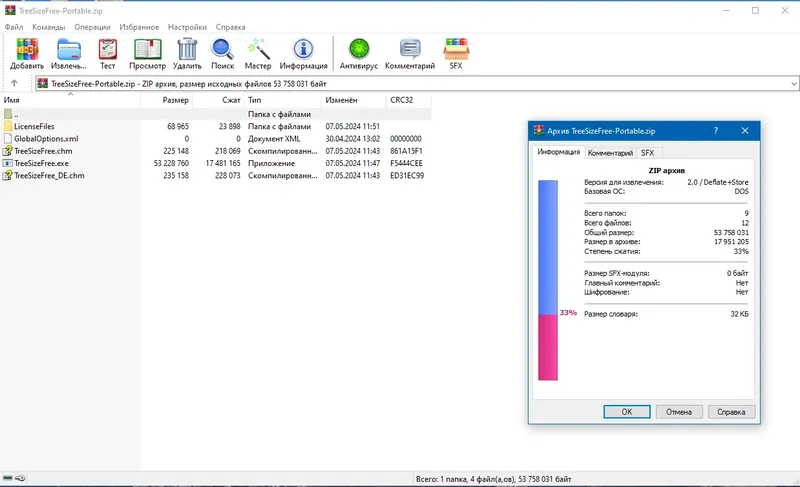Sort by the CRC32 column header
This screenshot has width=800, height=487.
coord(408,100)
